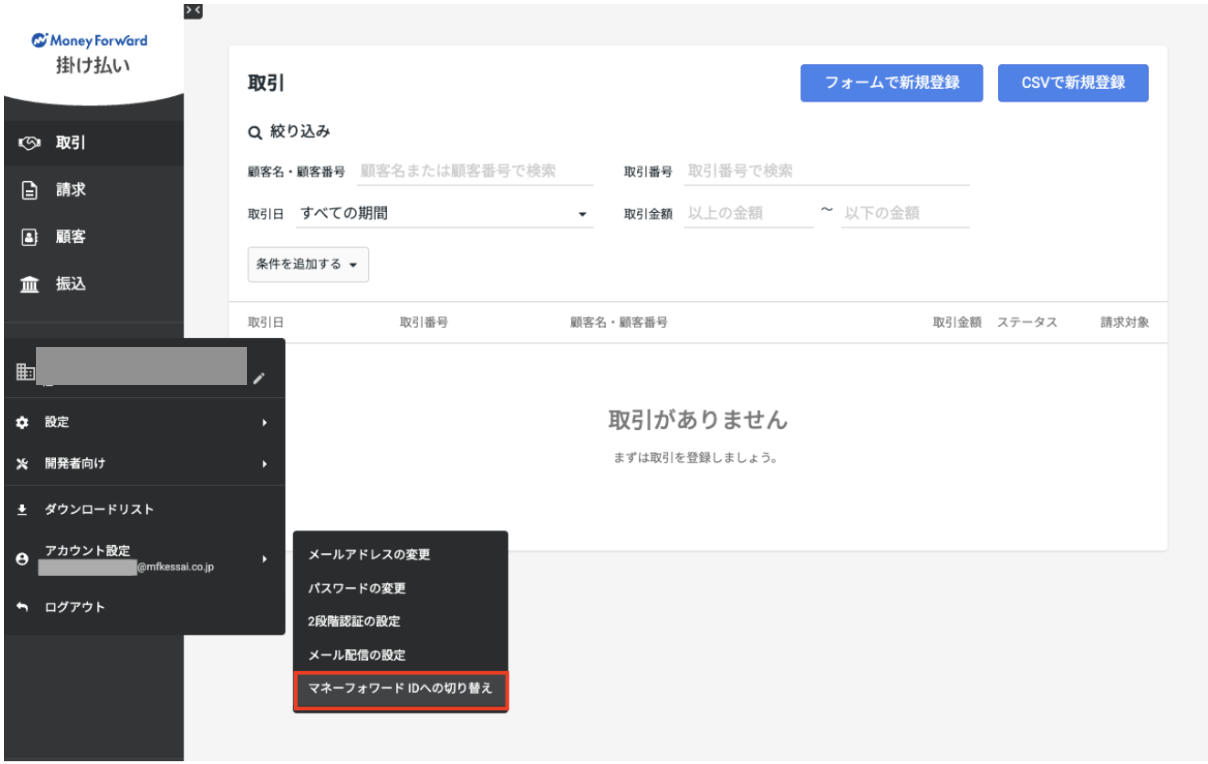The width and height of the screenshot is (1208, 764).
Task: Open the 取引 page in the sidebar
Action: coord(93,143)
